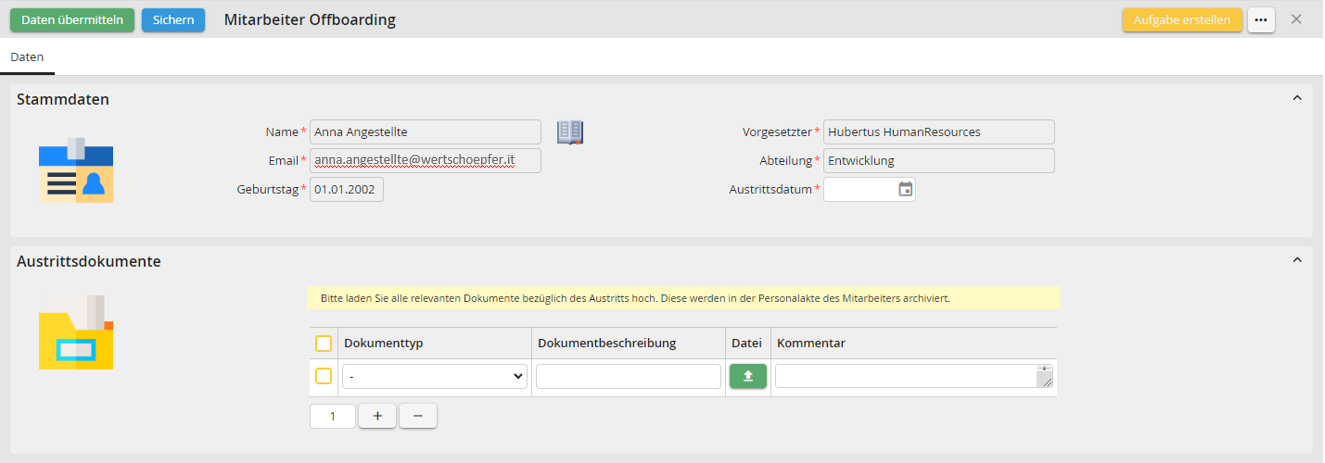
Task: Open the address book icon beside Name
Action: pyautogui.click(x=570, y=132)
